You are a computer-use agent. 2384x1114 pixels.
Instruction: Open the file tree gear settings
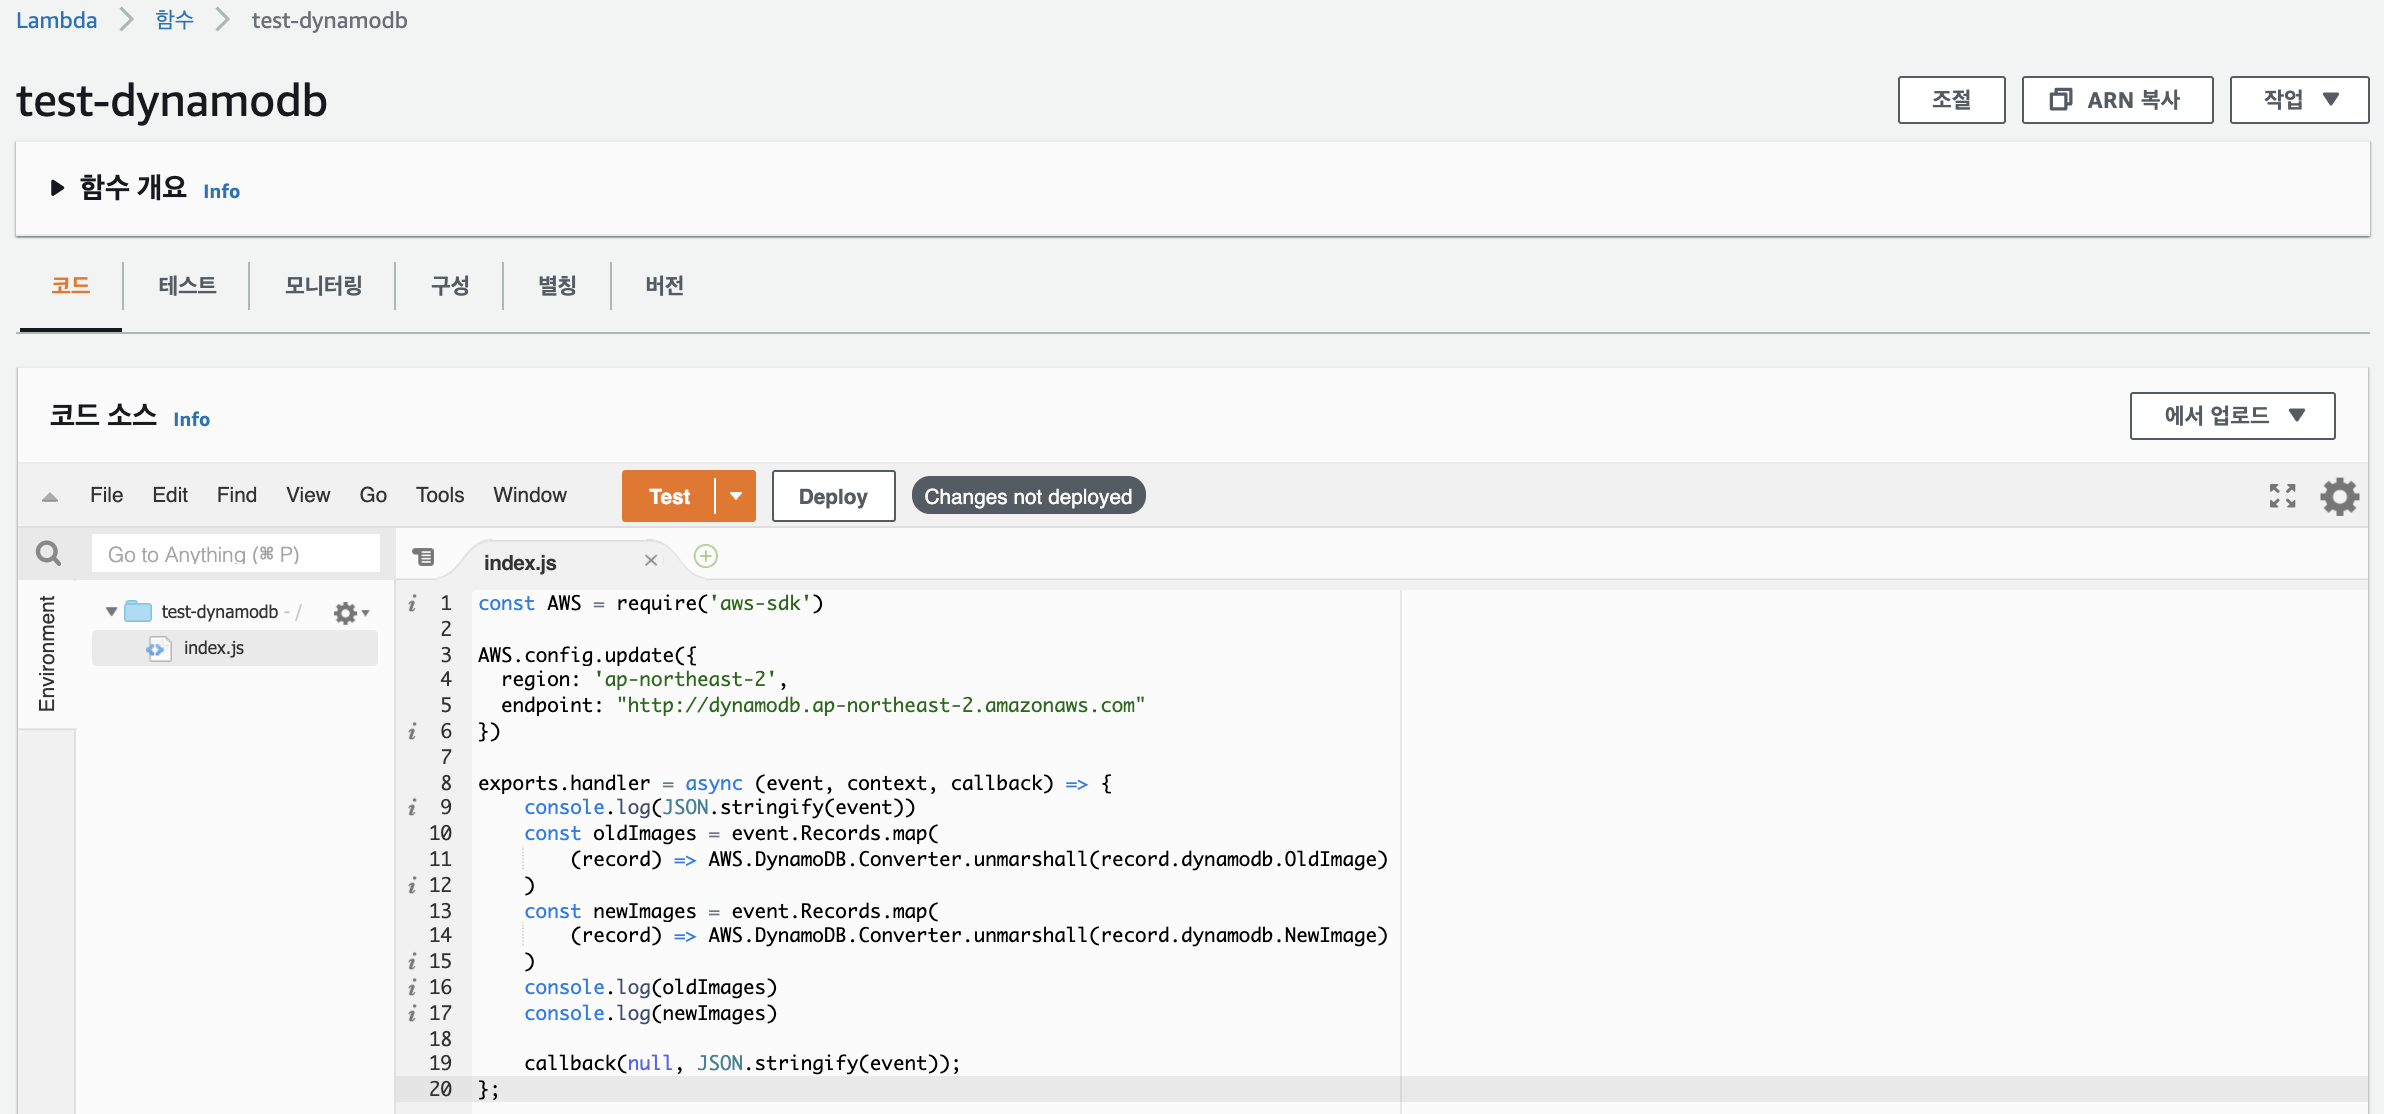pyautogui.click(x=349, y=612)
